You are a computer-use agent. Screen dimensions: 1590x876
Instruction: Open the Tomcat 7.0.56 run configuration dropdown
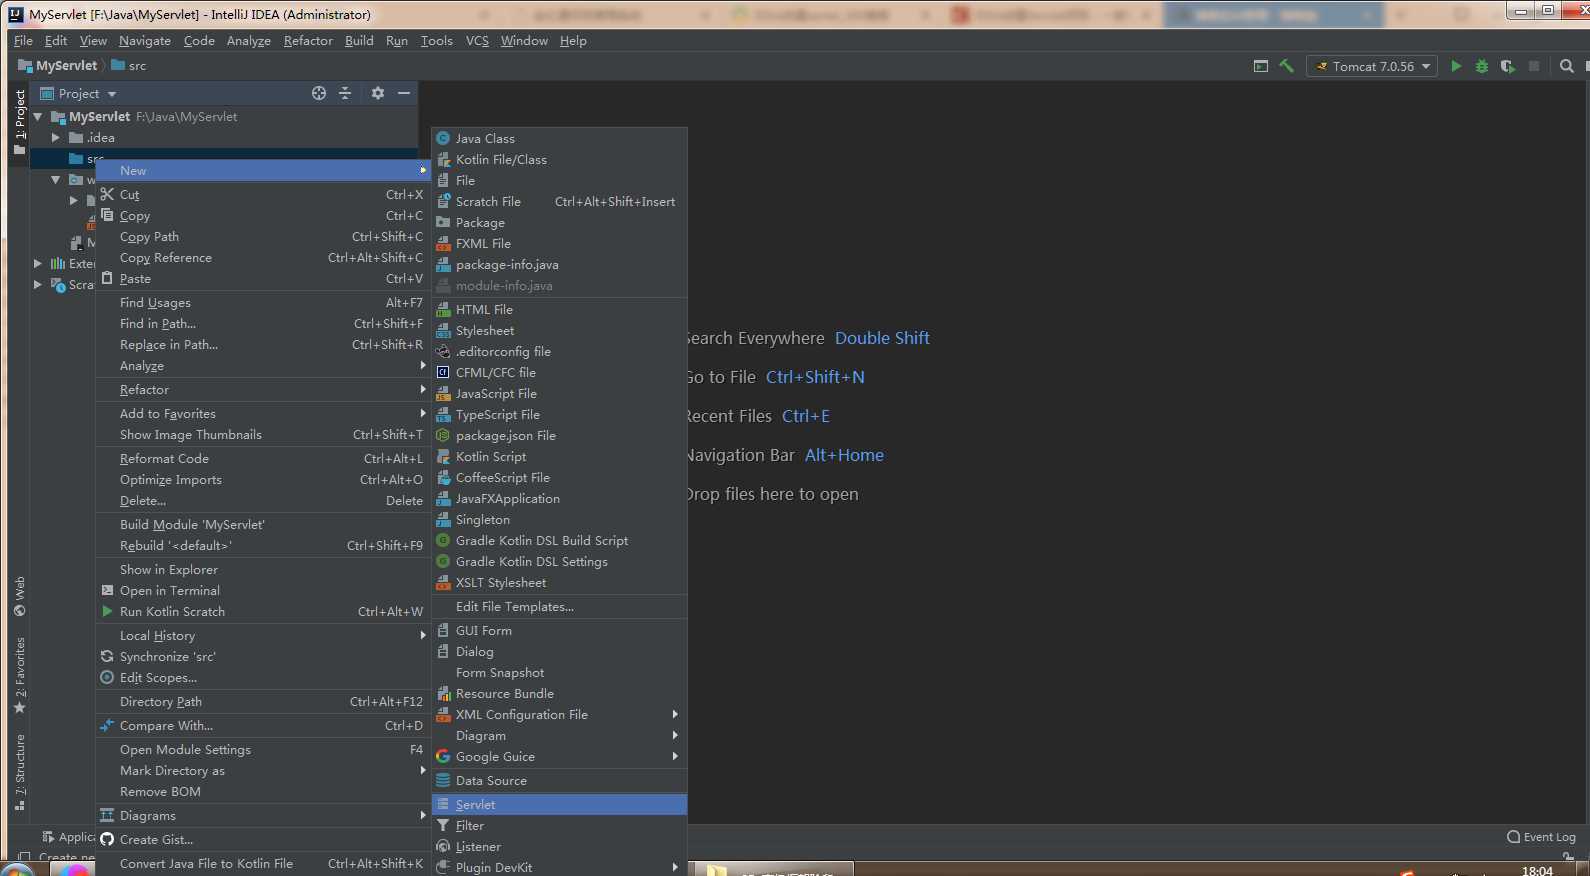[1372, 66]
